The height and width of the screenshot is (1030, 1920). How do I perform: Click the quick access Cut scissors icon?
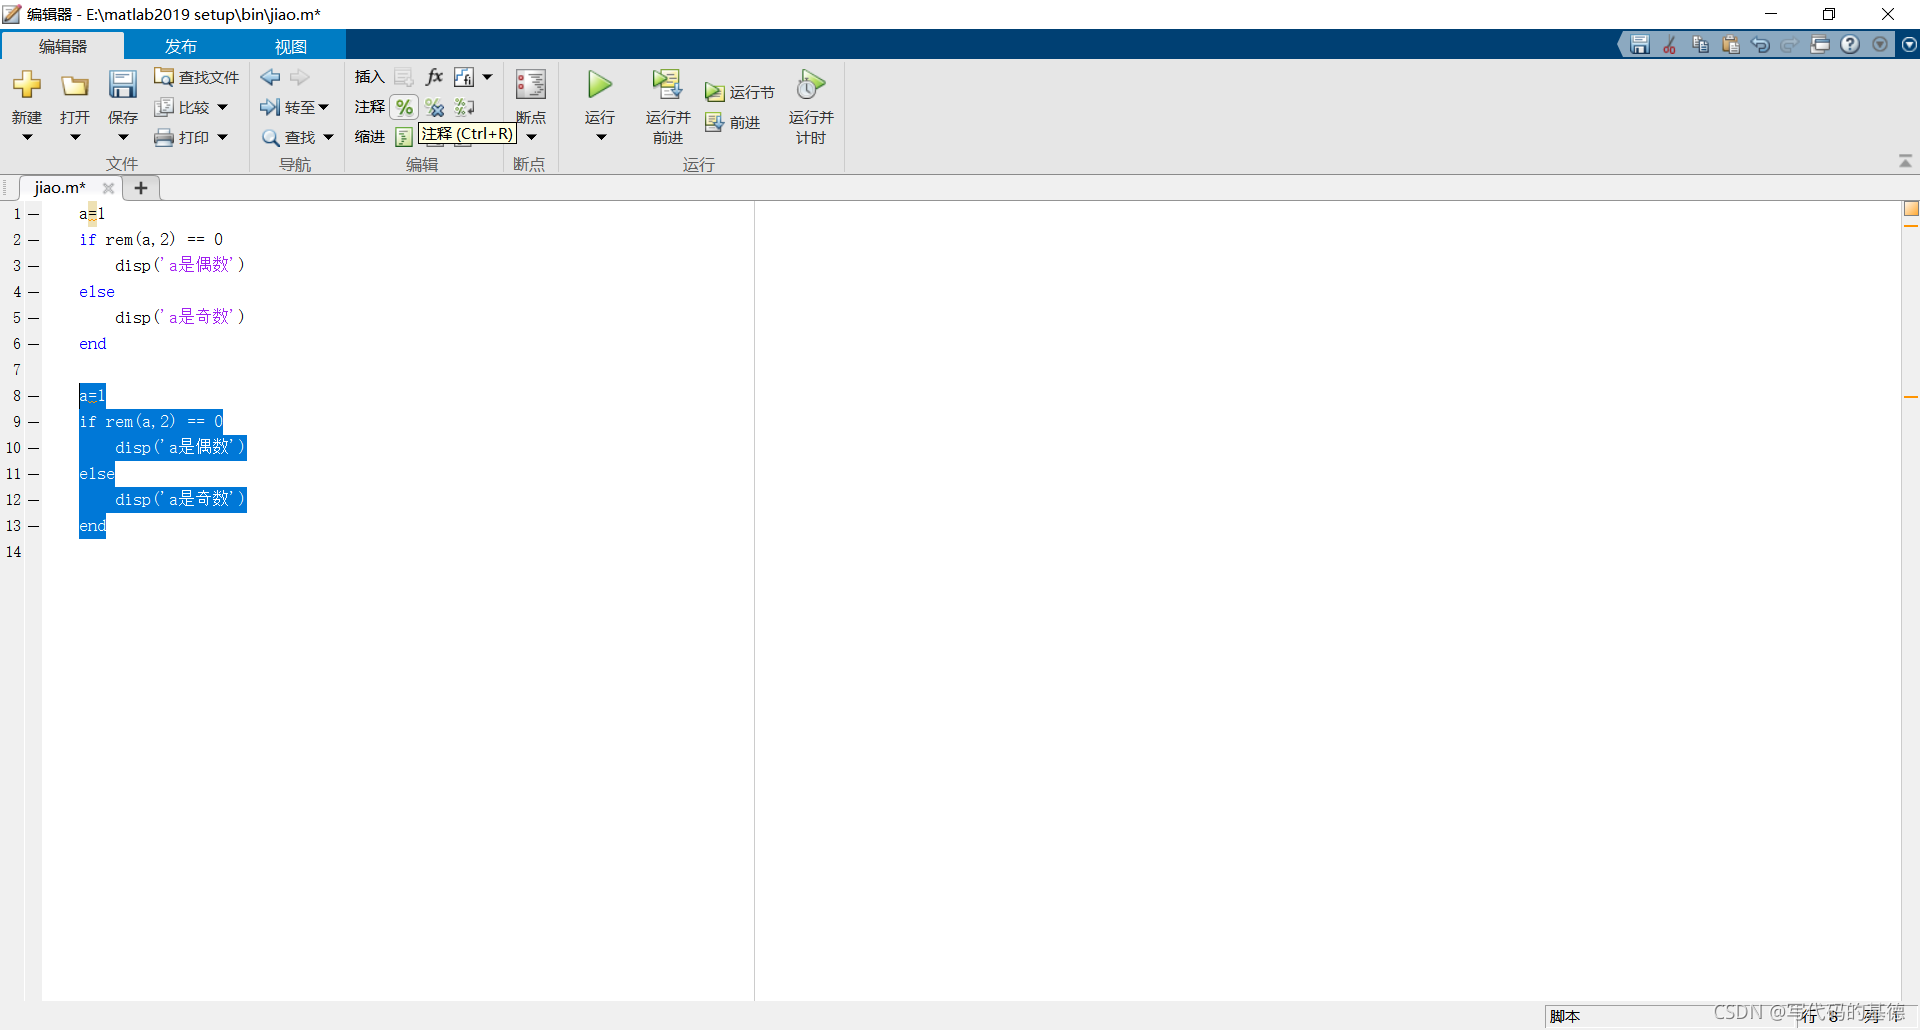point(1670,44)
